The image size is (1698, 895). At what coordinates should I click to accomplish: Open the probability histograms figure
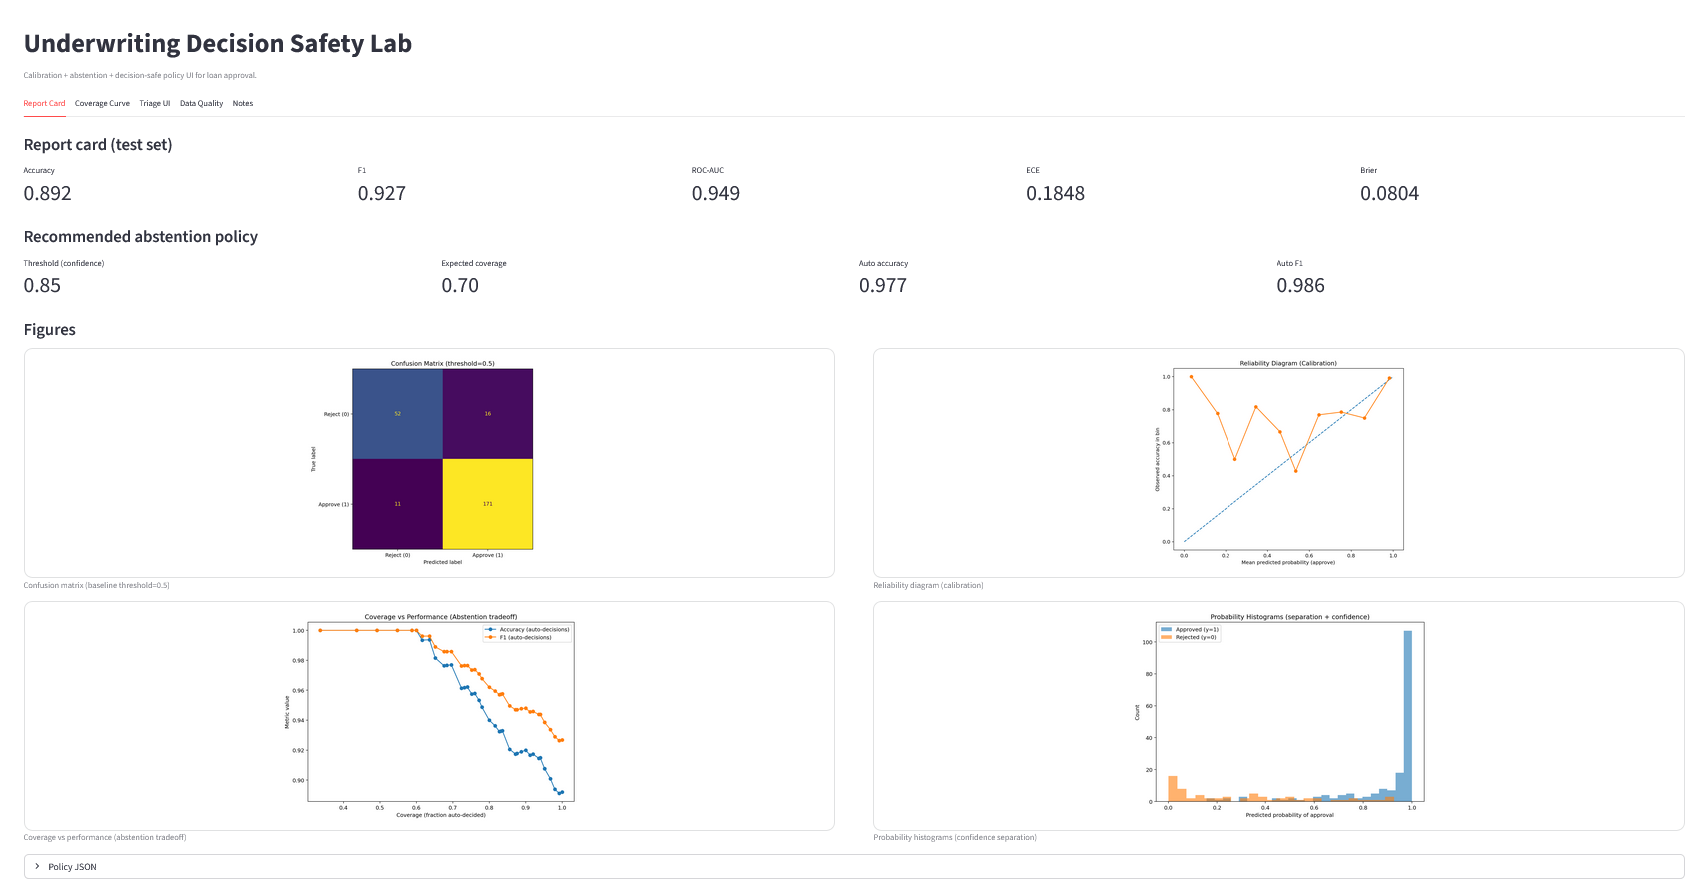[x=1279, y=716]
